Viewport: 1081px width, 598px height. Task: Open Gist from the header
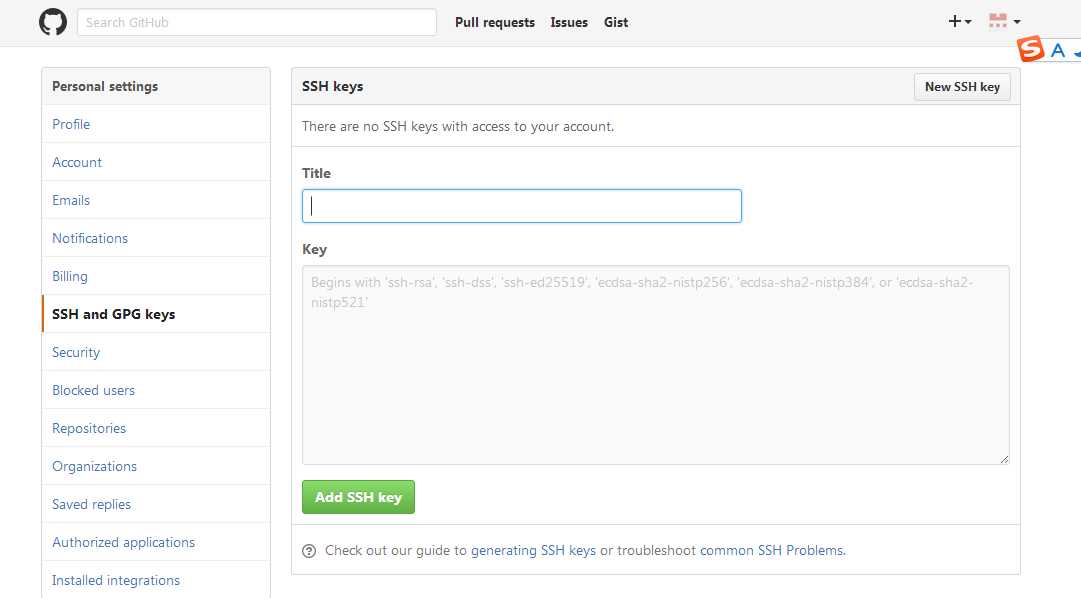pyautogui.click(x=616, y=22)
